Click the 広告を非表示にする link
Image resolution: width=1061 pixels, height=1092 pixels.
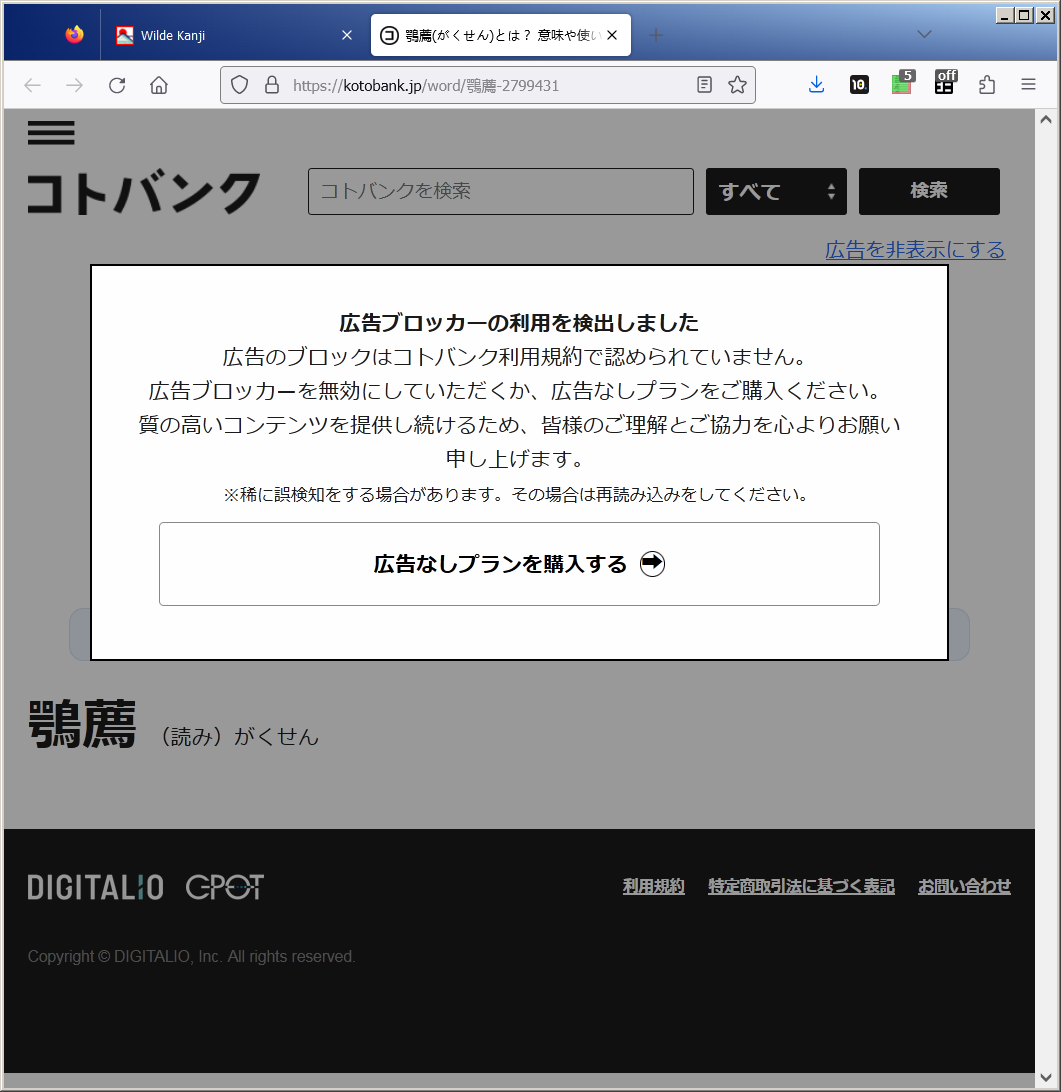(915, 250)
